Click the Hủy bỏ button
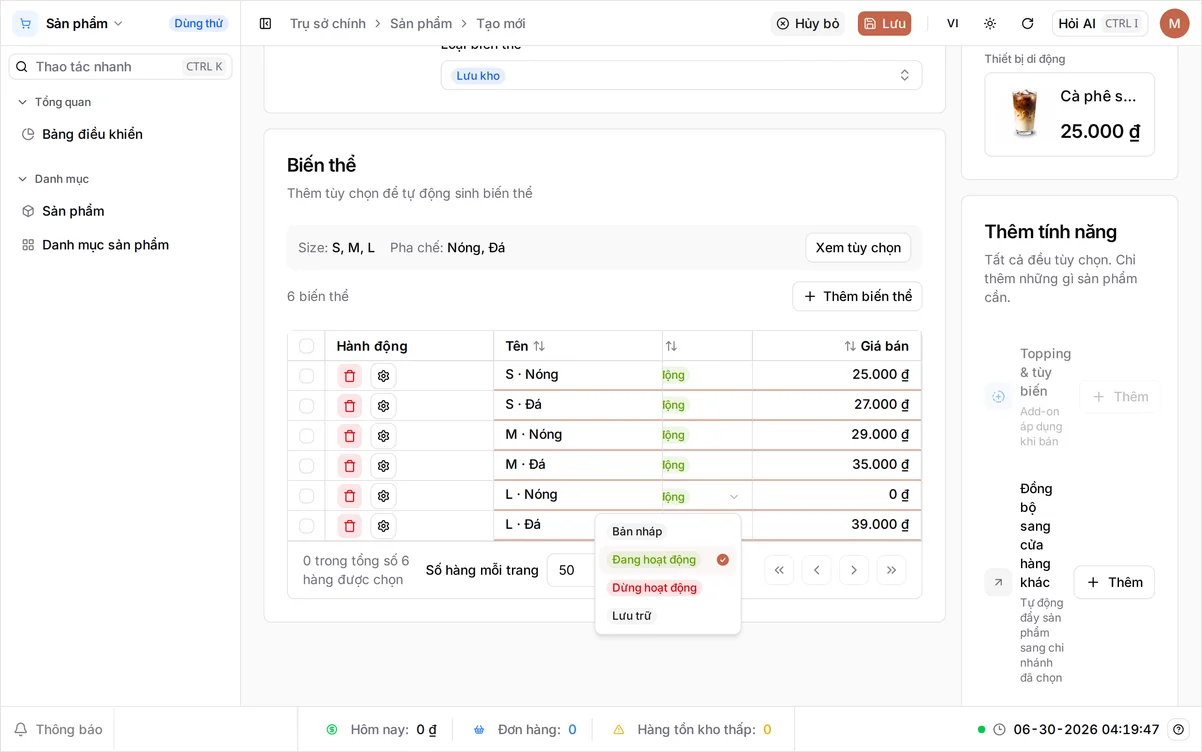The width and height of the screenshot is (1202, 752). (808, 23)
